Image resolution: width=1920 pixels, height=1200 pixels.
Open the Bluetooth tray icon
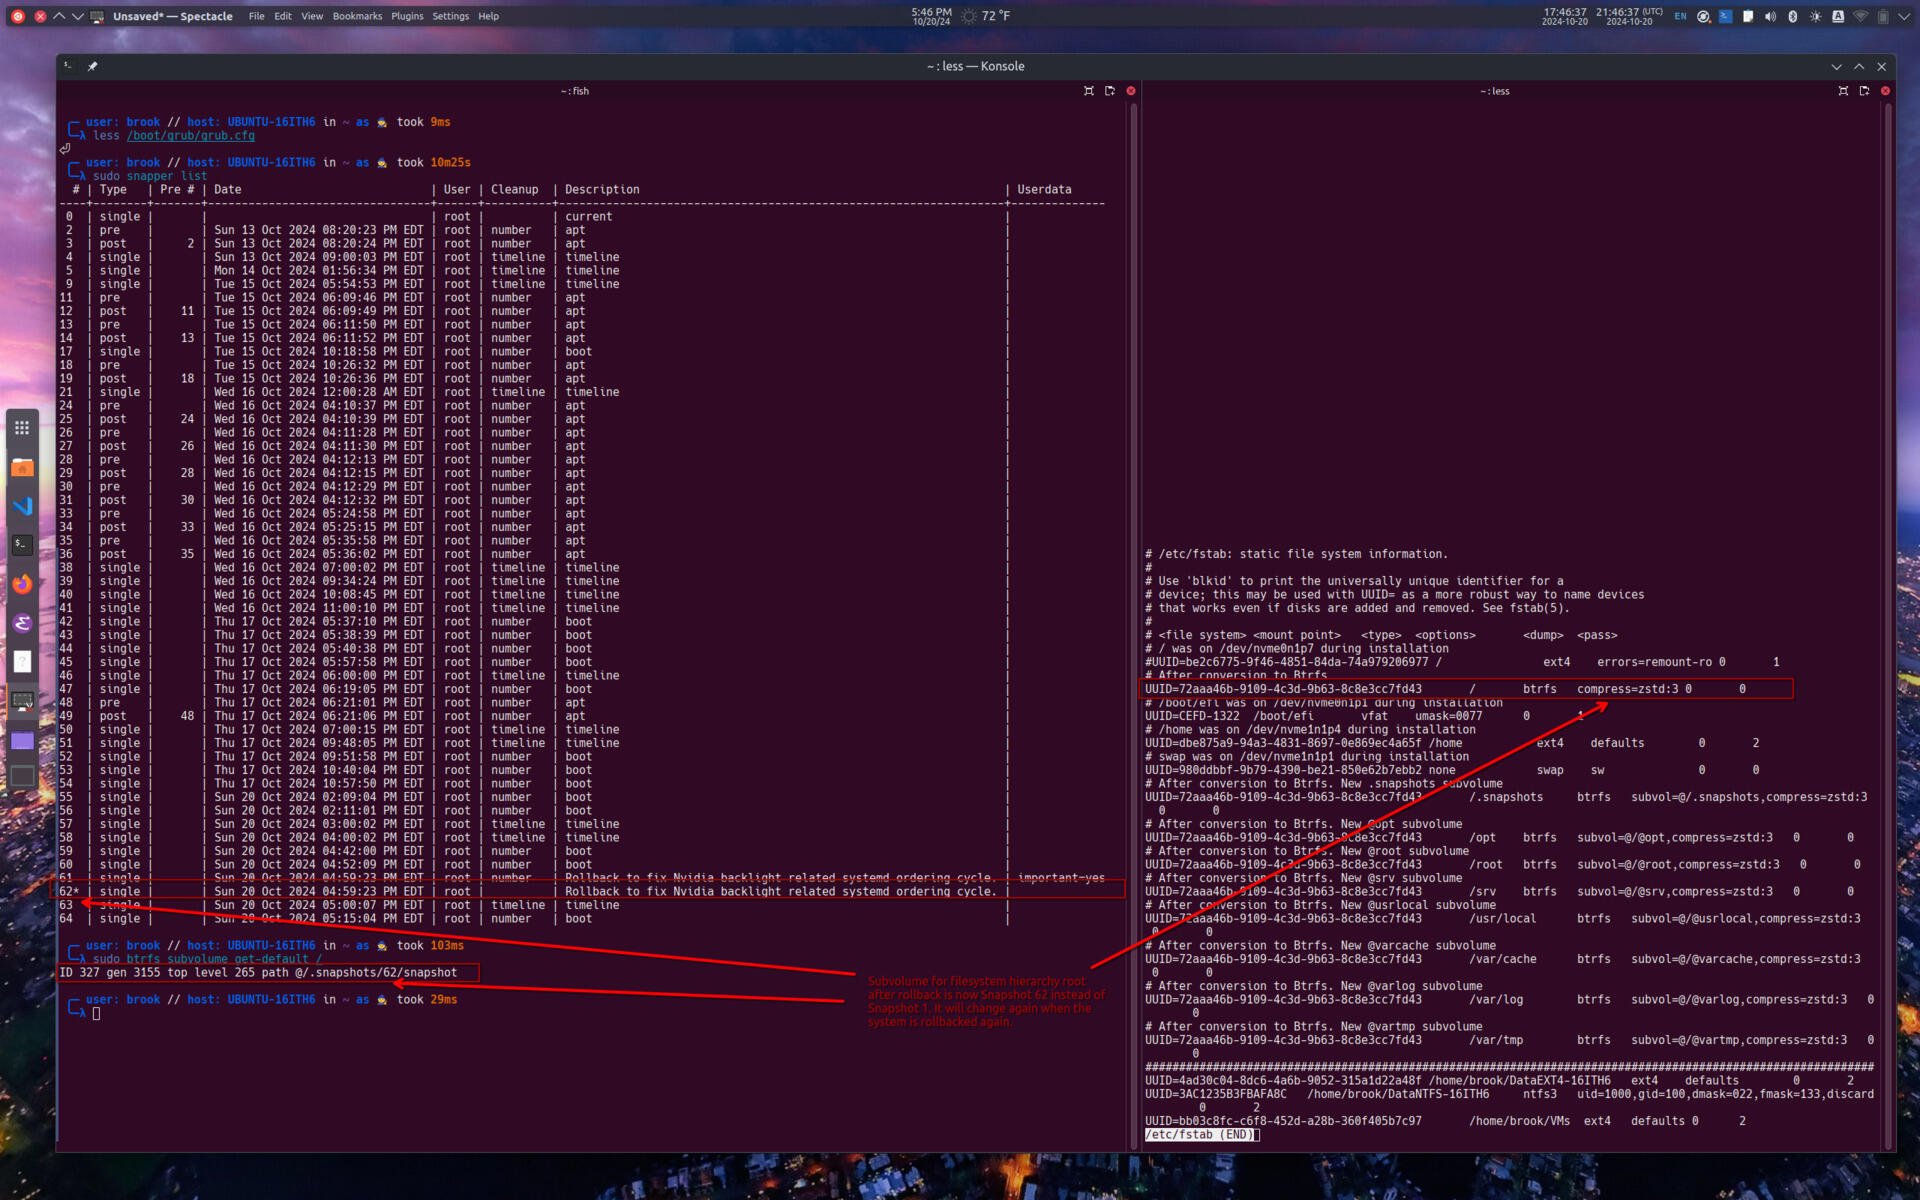(x=1792, y=16)
